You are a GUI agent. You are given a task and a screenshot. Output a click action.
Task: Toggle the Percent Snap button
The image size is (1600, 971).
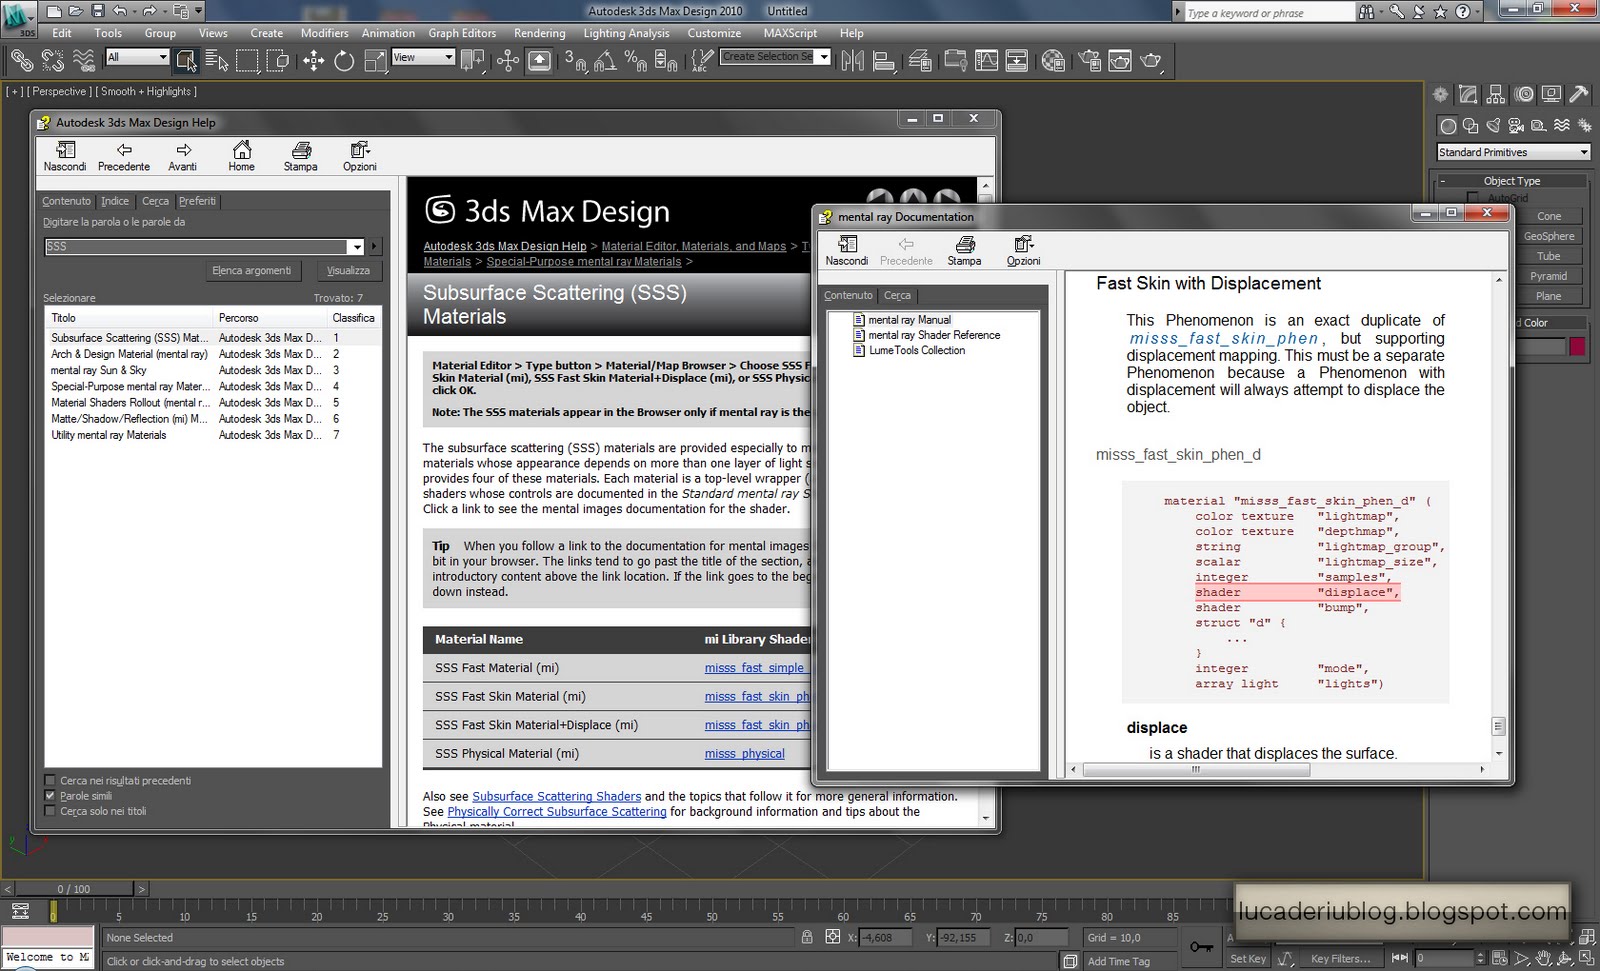coord(635,61)
